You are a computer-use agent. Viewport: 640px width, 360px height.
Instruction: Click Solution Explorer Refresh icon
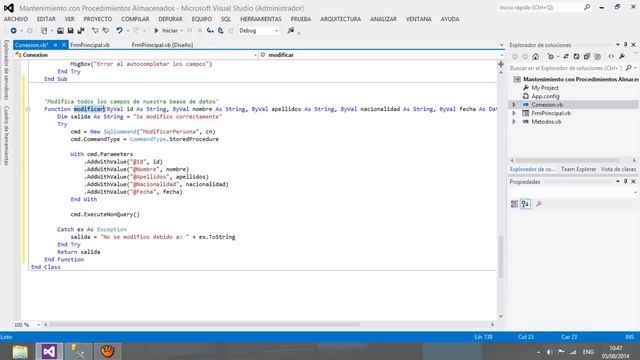pos(576,57)
